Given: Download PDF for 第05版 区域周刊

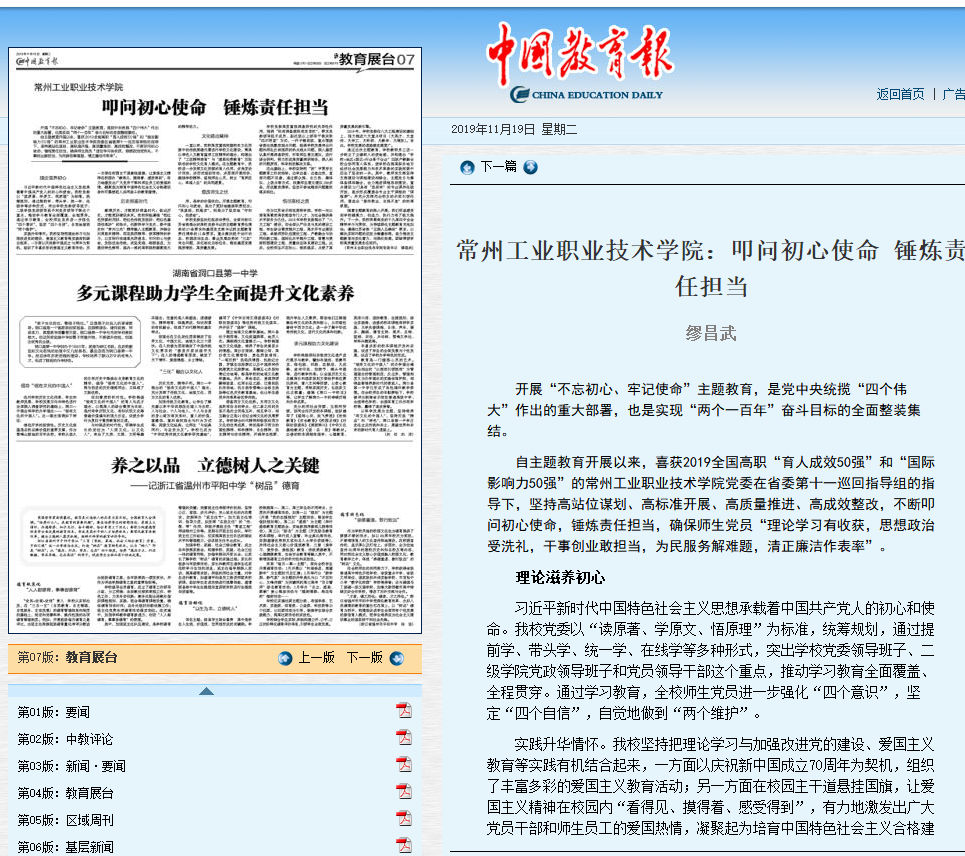Looking at the screenshot, I should [404, 819].
